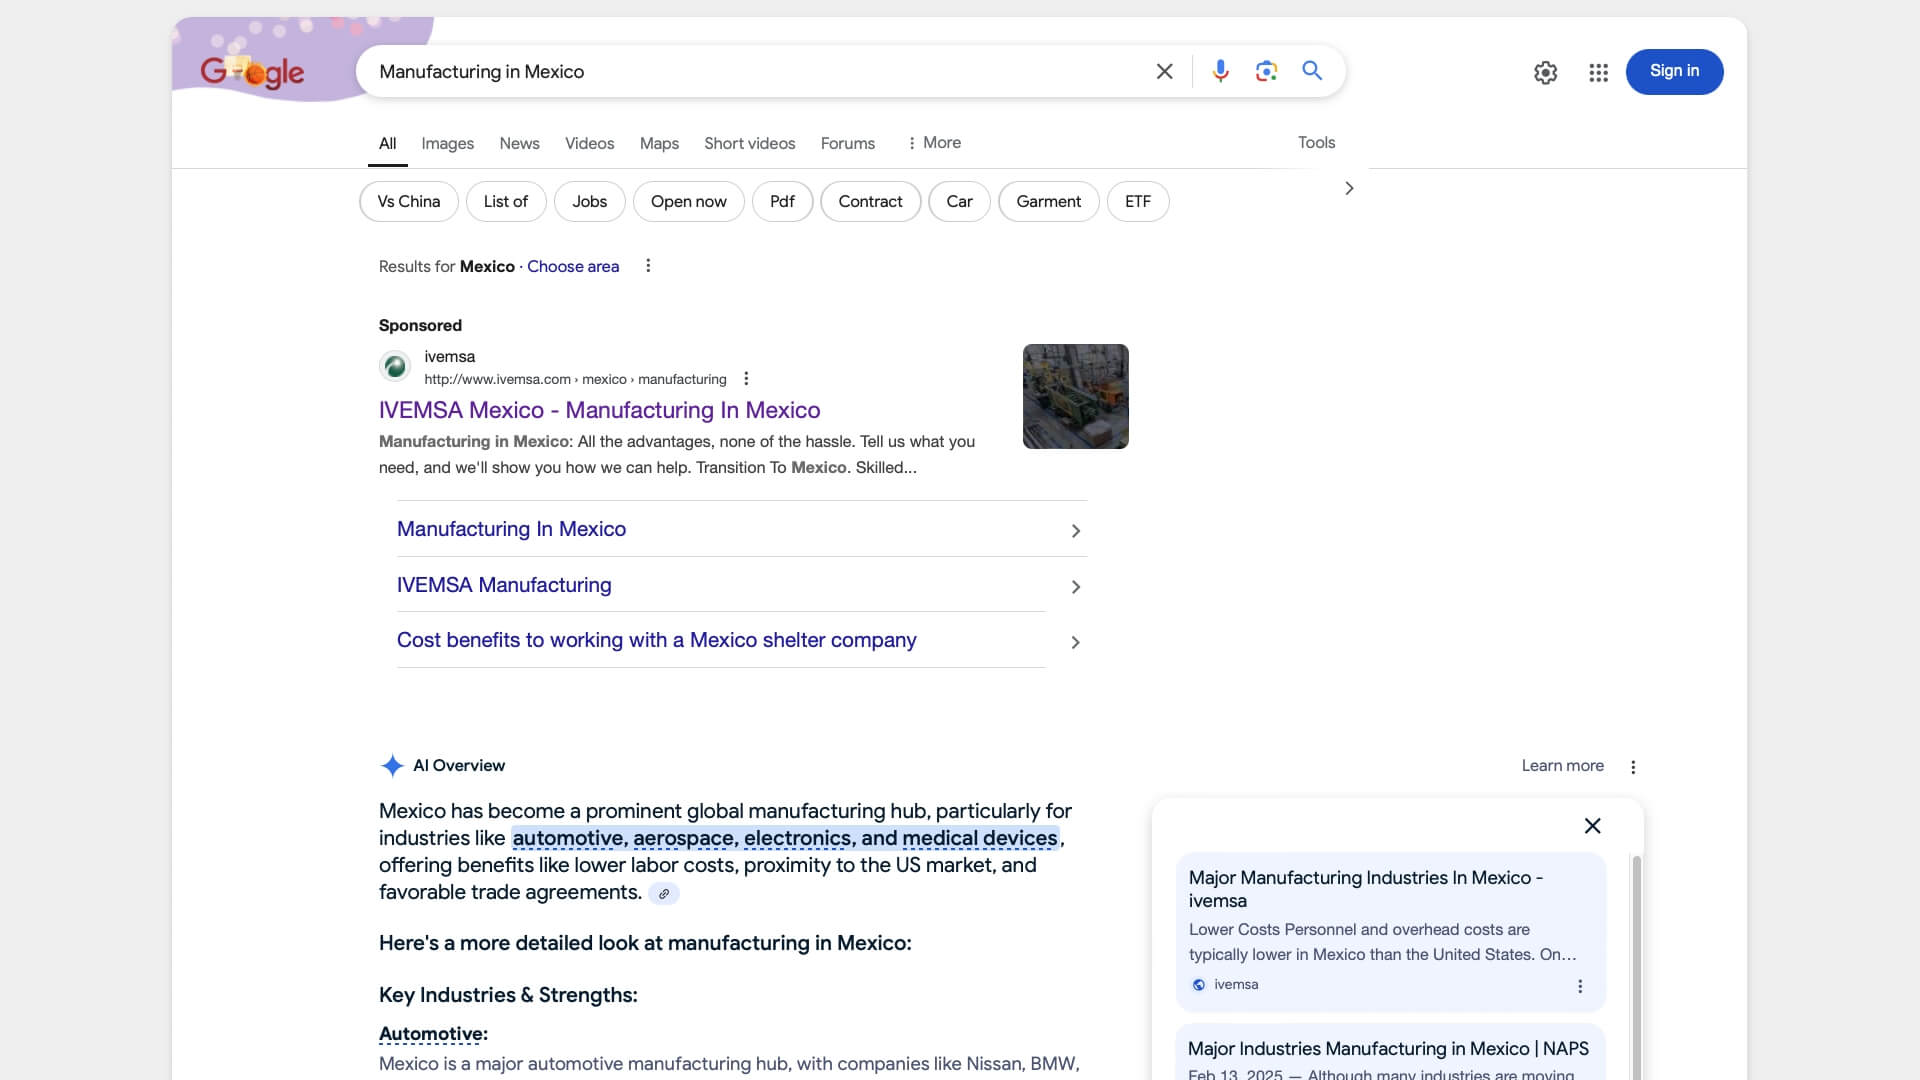Open the ad options dots beside ivemsa URL

[746, 379]
